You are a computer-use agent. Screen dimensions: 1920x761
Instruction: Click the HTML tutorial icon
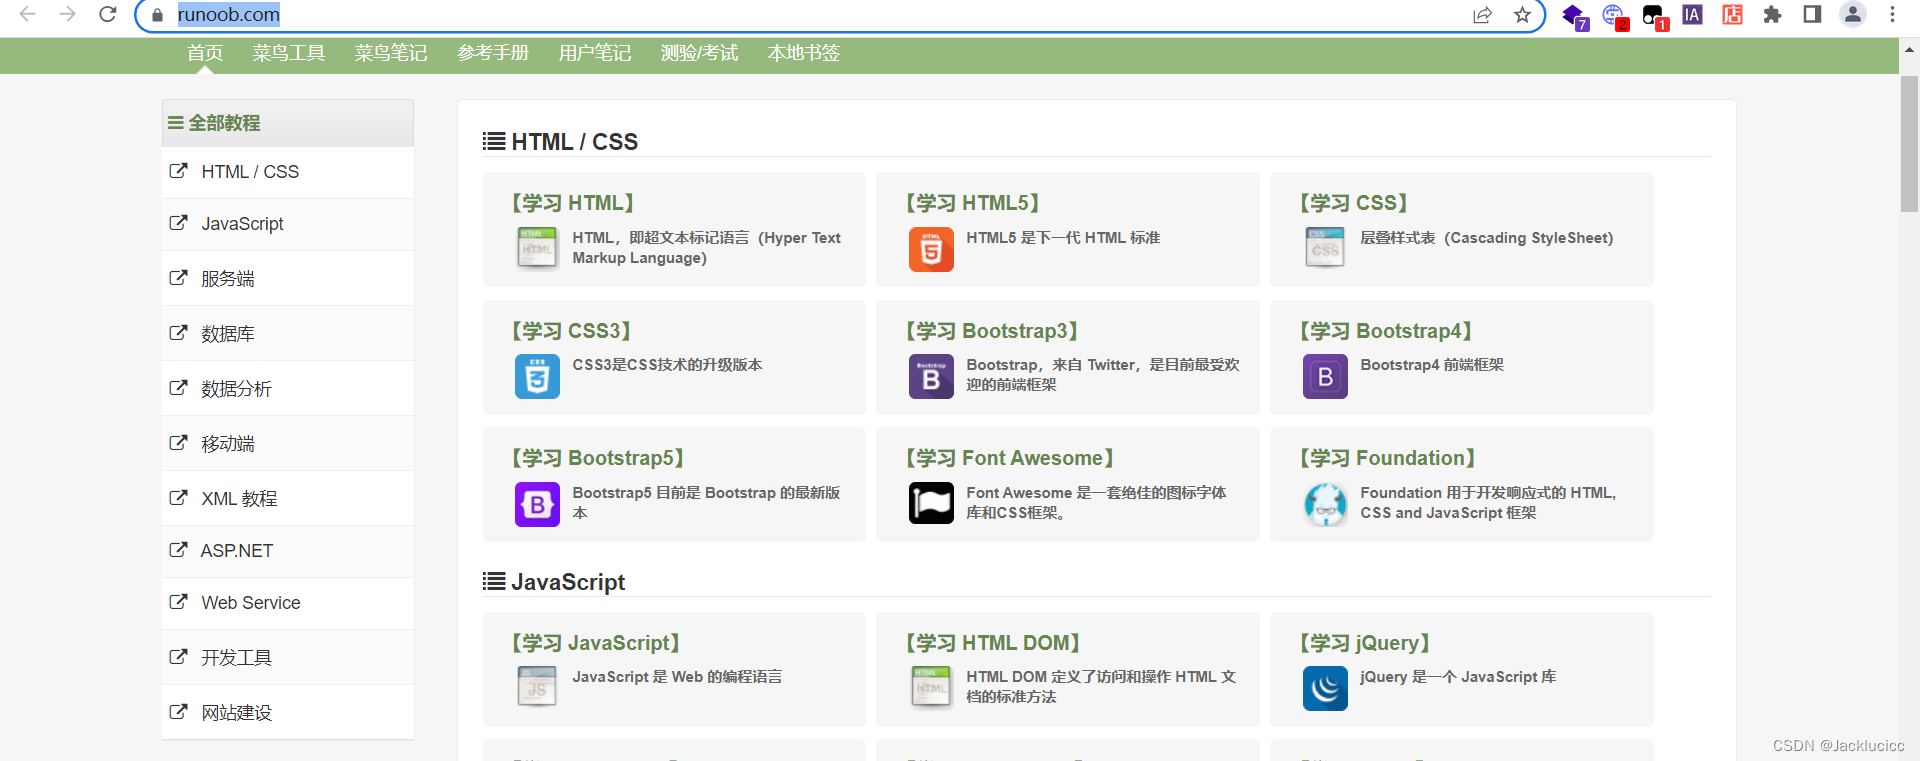pos(537,249)
